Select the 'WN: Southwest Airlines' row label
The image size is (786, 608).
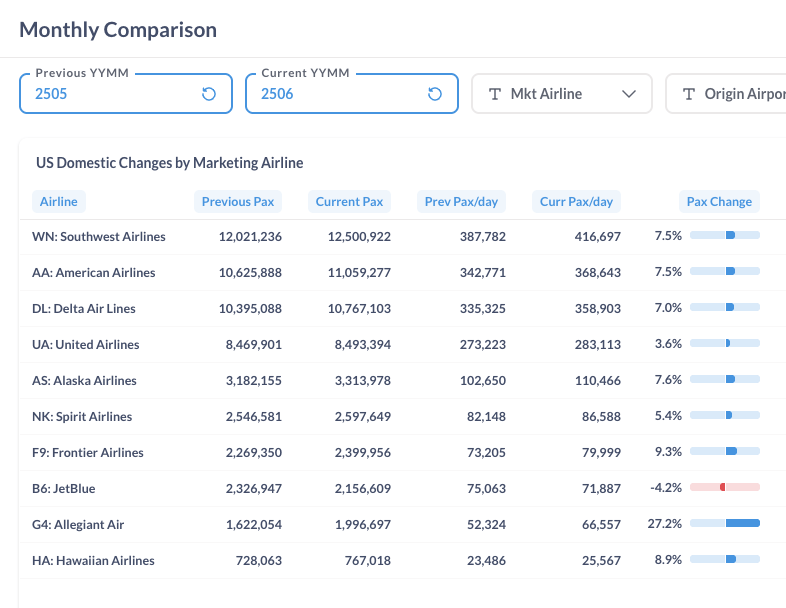coord(99,237)
